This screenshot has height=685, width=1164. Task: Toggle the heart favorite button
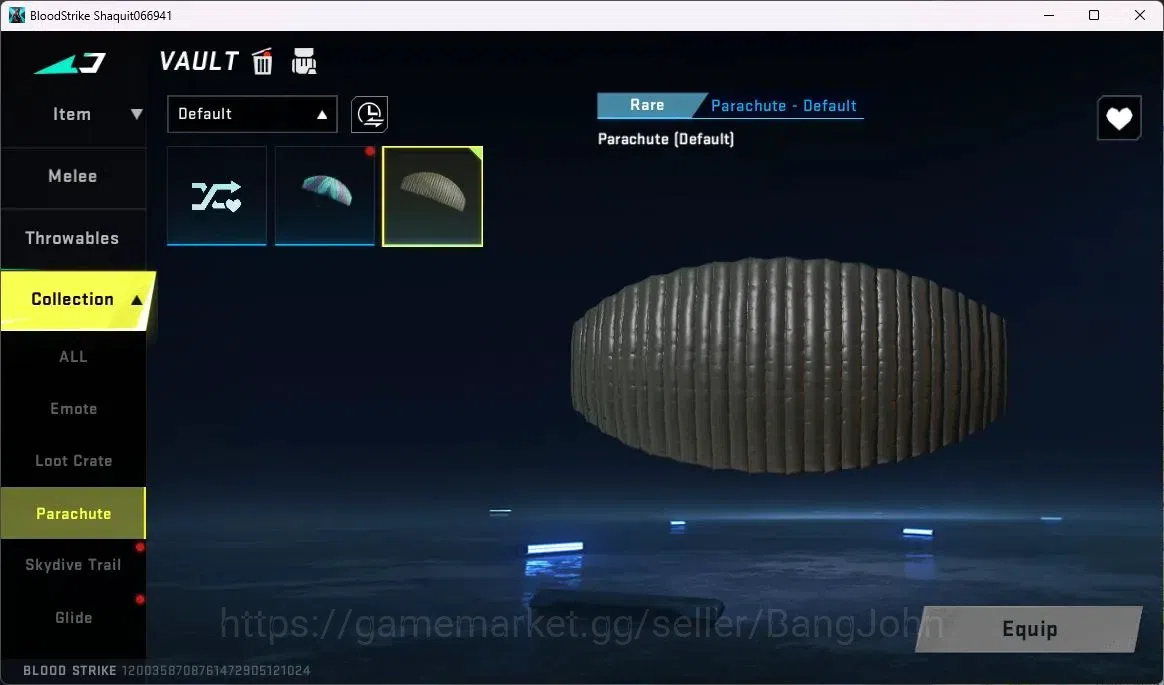pos(1119,118)
